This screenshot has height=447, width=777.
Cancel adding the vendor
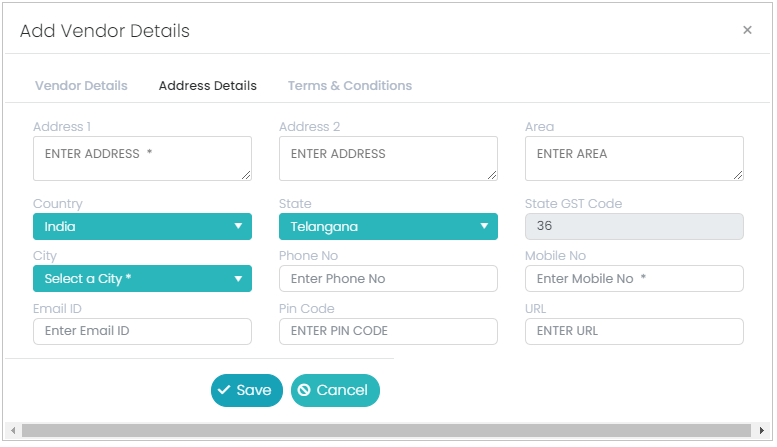coord(335,391)
